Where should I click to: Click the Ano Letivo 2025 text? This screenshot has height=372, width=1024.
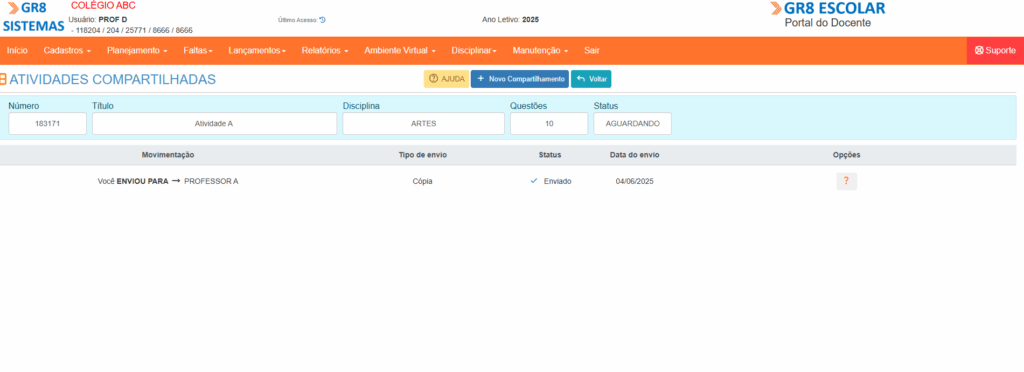pyautogui.click(x=511, y=20)
